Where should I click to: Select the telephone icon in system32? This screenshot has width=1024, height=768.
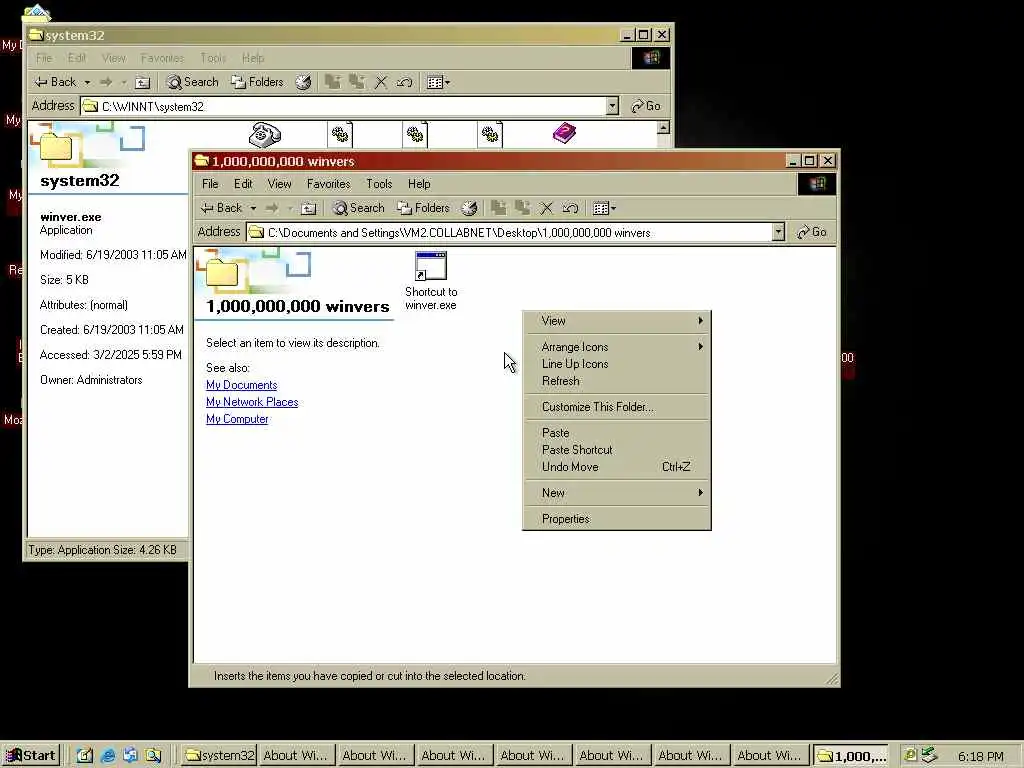coord(265,135)
